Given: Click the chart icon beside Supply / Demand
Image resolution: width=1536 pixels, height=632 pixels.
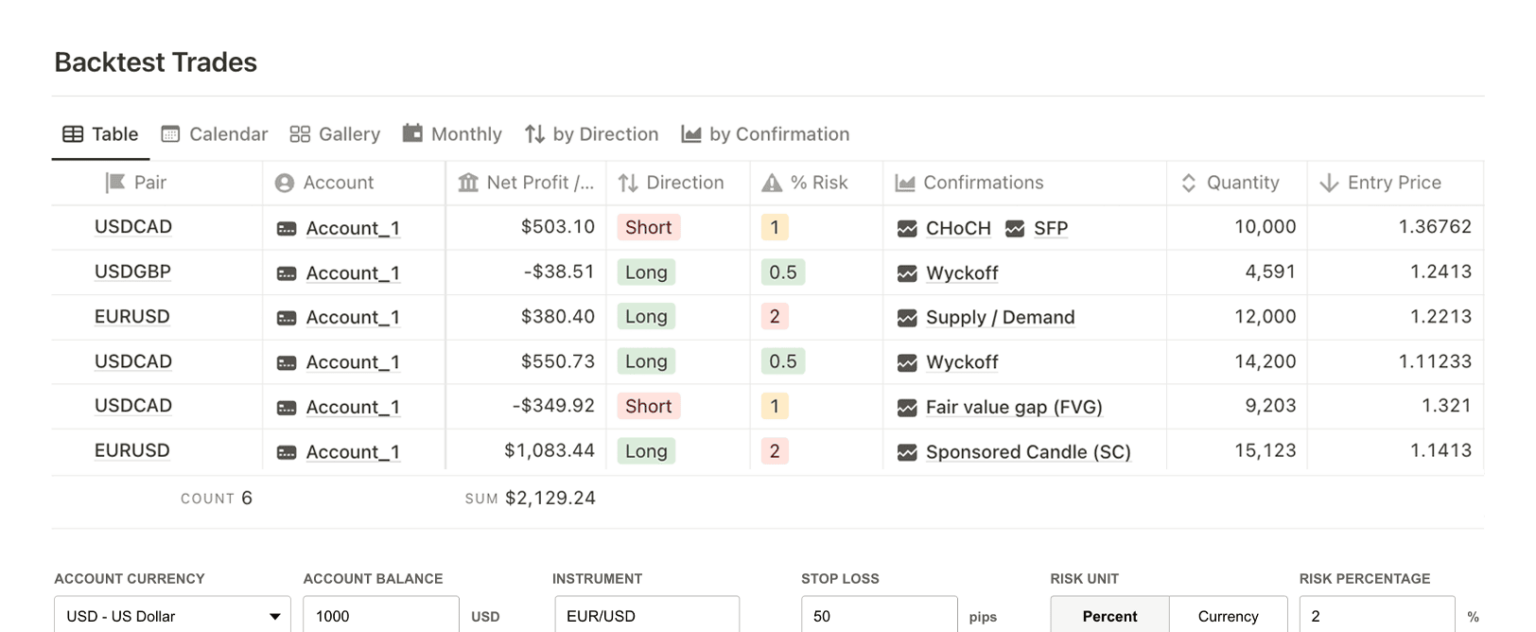Looking at the screenshot, I should click(x=907, y=318).
